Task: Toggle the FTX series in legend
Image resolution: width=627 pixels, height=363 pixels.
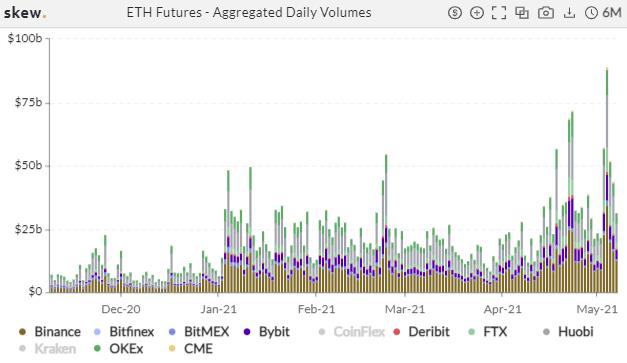Action: (487, 331)
